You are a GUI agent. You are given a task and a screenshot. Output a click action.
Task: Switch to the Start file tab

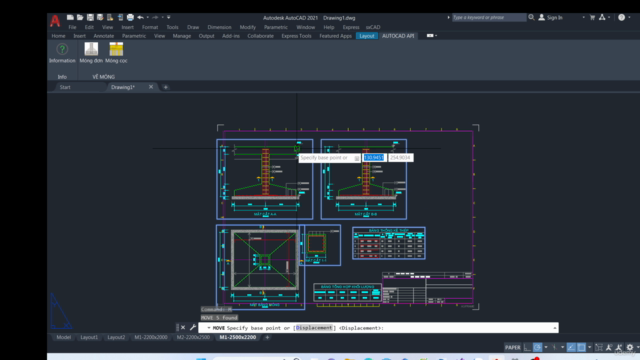pyautogui.click(x=65, y=87)
